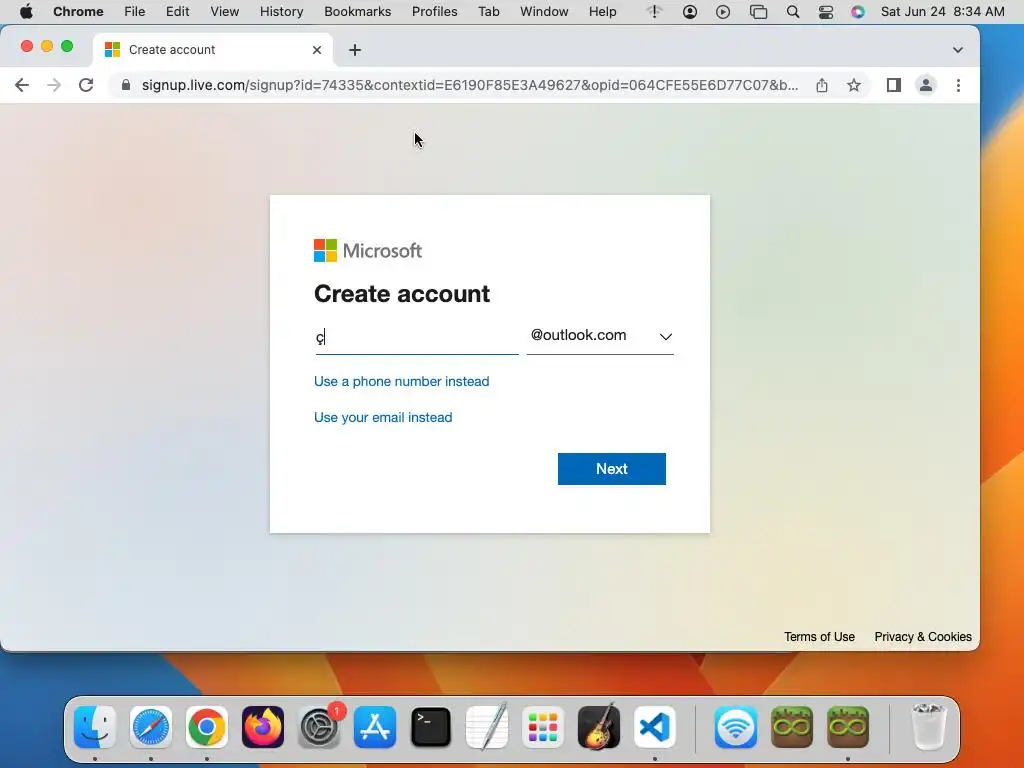Click Use a phone number instead
This screenshot has height=768, width=1024.
pos(402,381)
